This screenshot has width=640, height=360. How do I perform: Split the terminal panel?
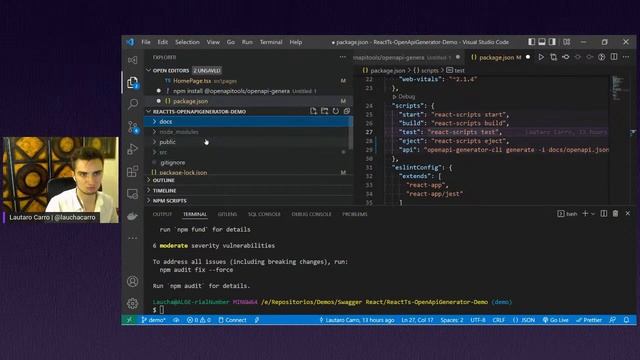click(x=604, y=213)
